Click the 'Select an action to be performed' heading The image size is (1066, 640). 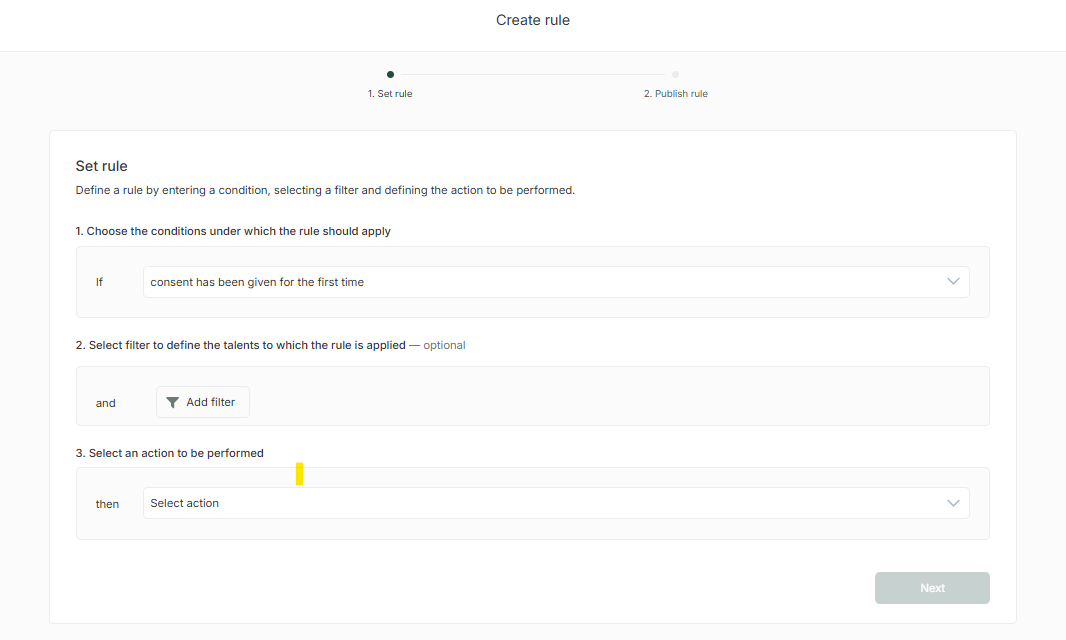[170, 453]
